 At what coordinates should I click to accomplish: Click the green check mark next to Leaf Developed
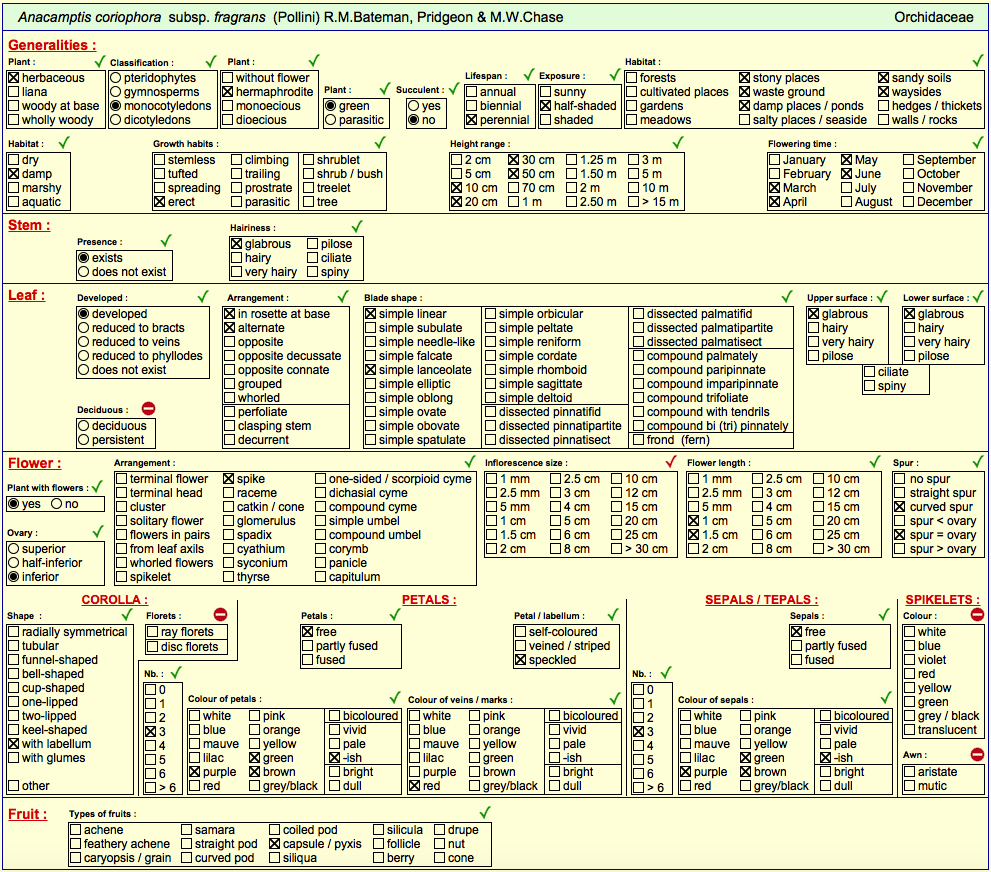pyautogui.click(x=203, y=297)
